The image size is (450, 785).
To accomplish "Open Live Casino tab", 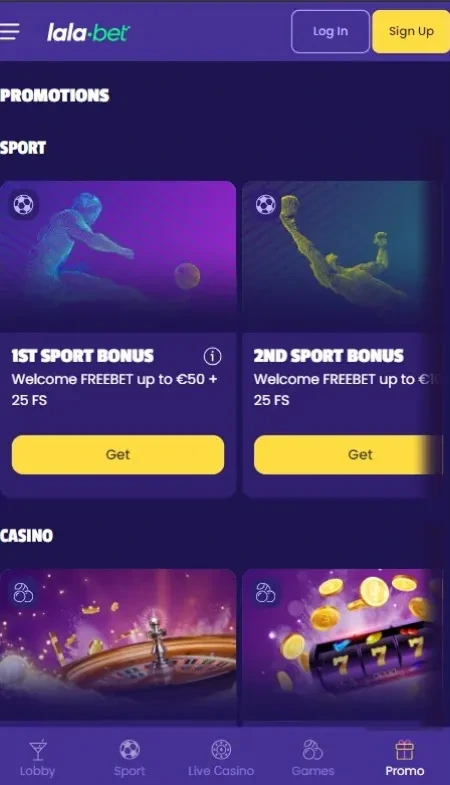I will 221,758.
